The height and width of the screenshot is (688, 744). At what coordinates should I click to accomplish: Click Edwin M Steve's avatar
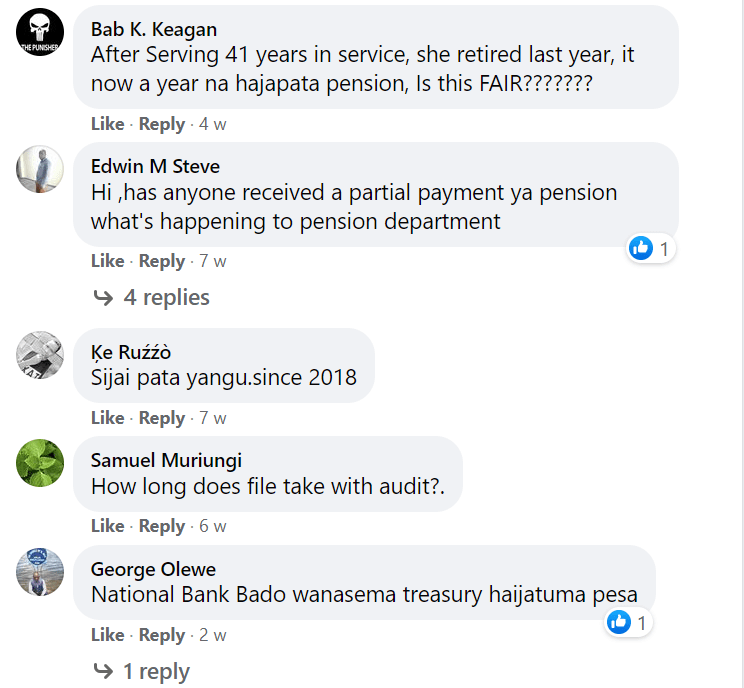pyautogui.click(x=40, y=169)
